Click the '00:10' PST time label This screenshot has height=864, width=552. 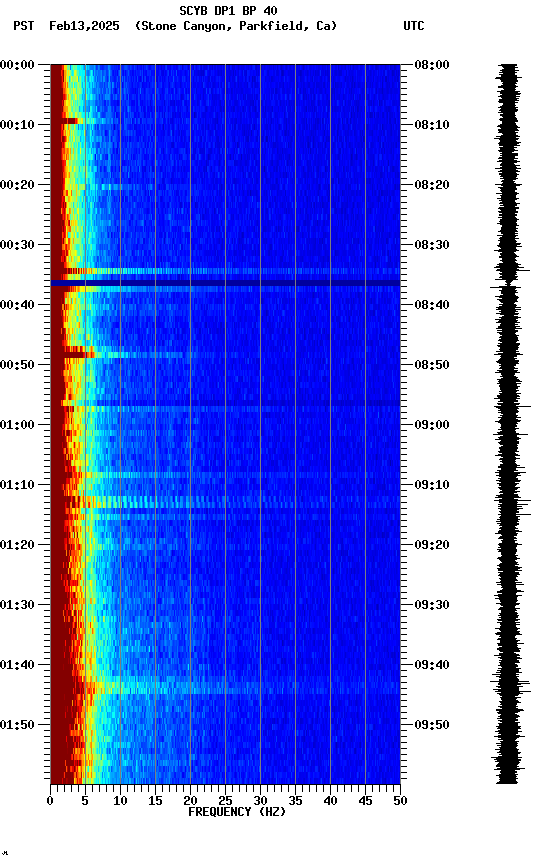(x=17, y=125)
